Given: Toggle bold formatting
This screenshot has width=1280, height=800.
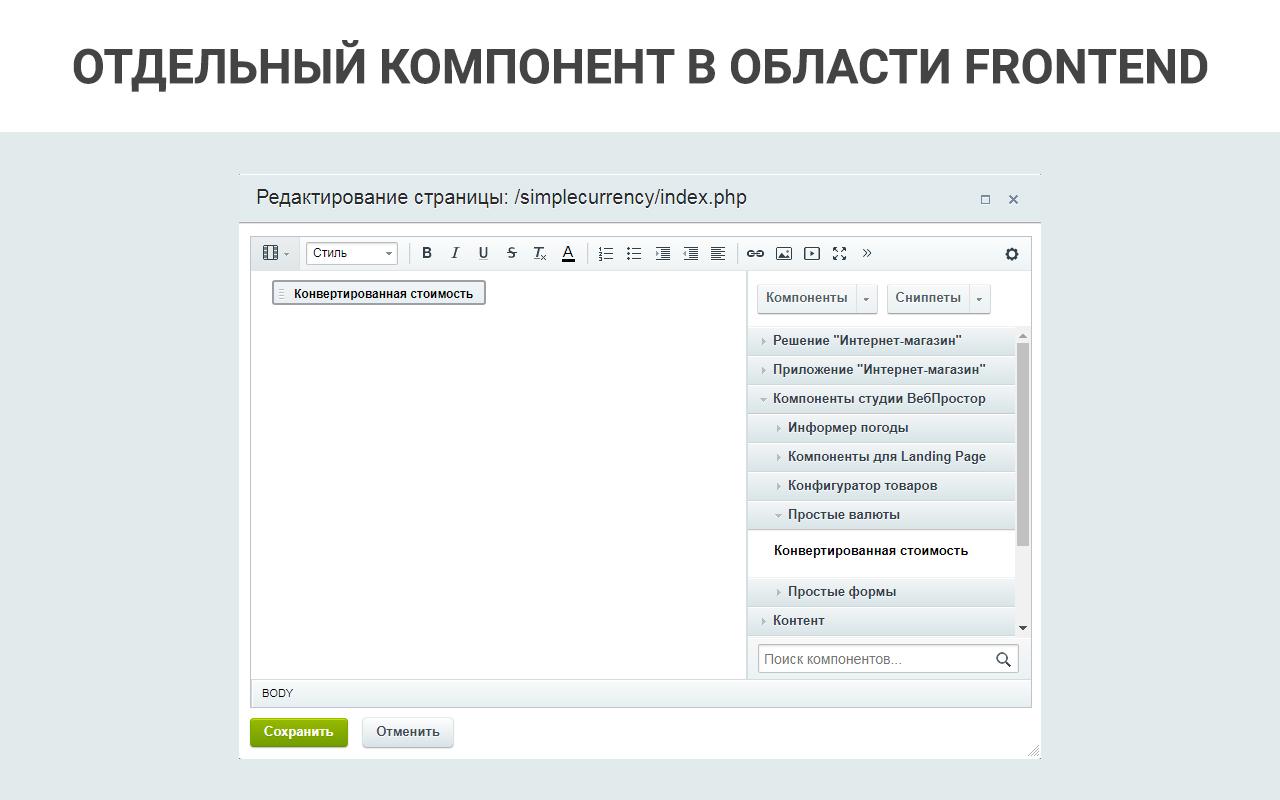Looking at the screenshot, I should (427, 253).
